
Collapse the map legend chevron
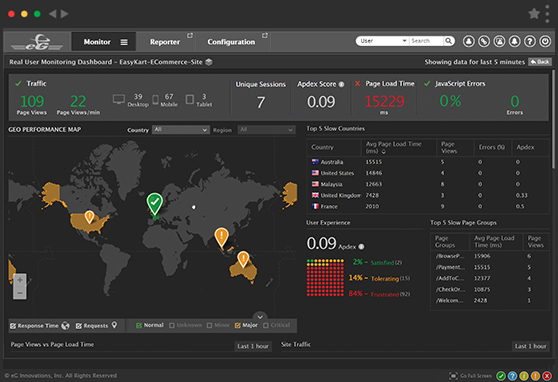coord(260,316)
